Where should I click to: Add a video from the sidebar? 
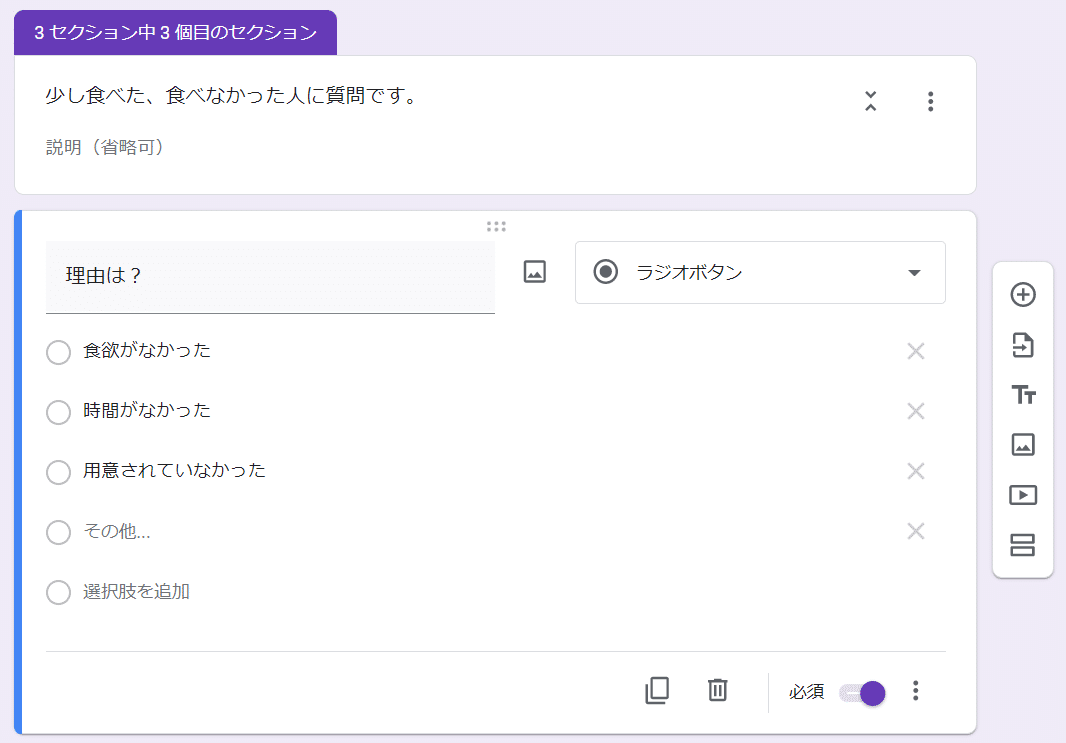tap(1022, 495)
